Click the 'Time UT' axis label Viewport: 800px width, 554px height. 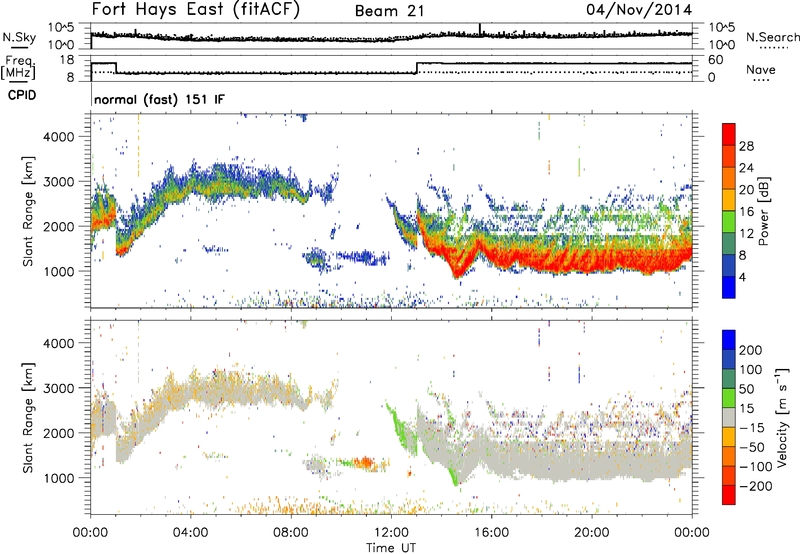coord(391,548)
